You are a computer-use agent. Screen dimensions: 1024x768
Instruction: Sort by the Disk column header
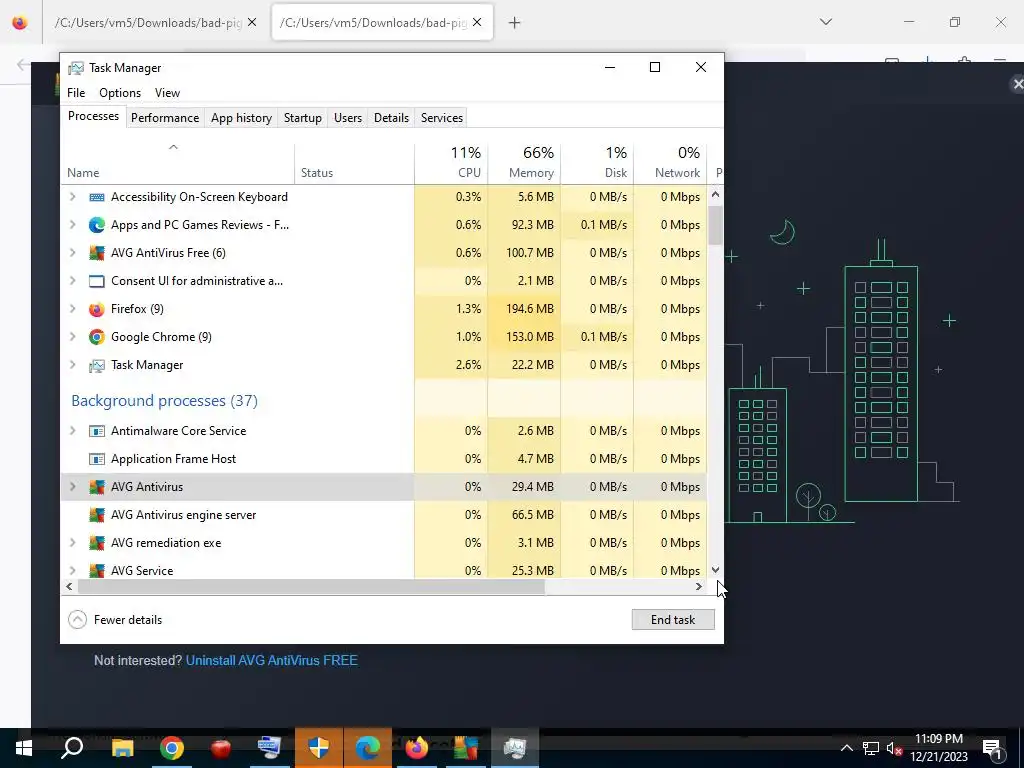click(x=598, y=163)
